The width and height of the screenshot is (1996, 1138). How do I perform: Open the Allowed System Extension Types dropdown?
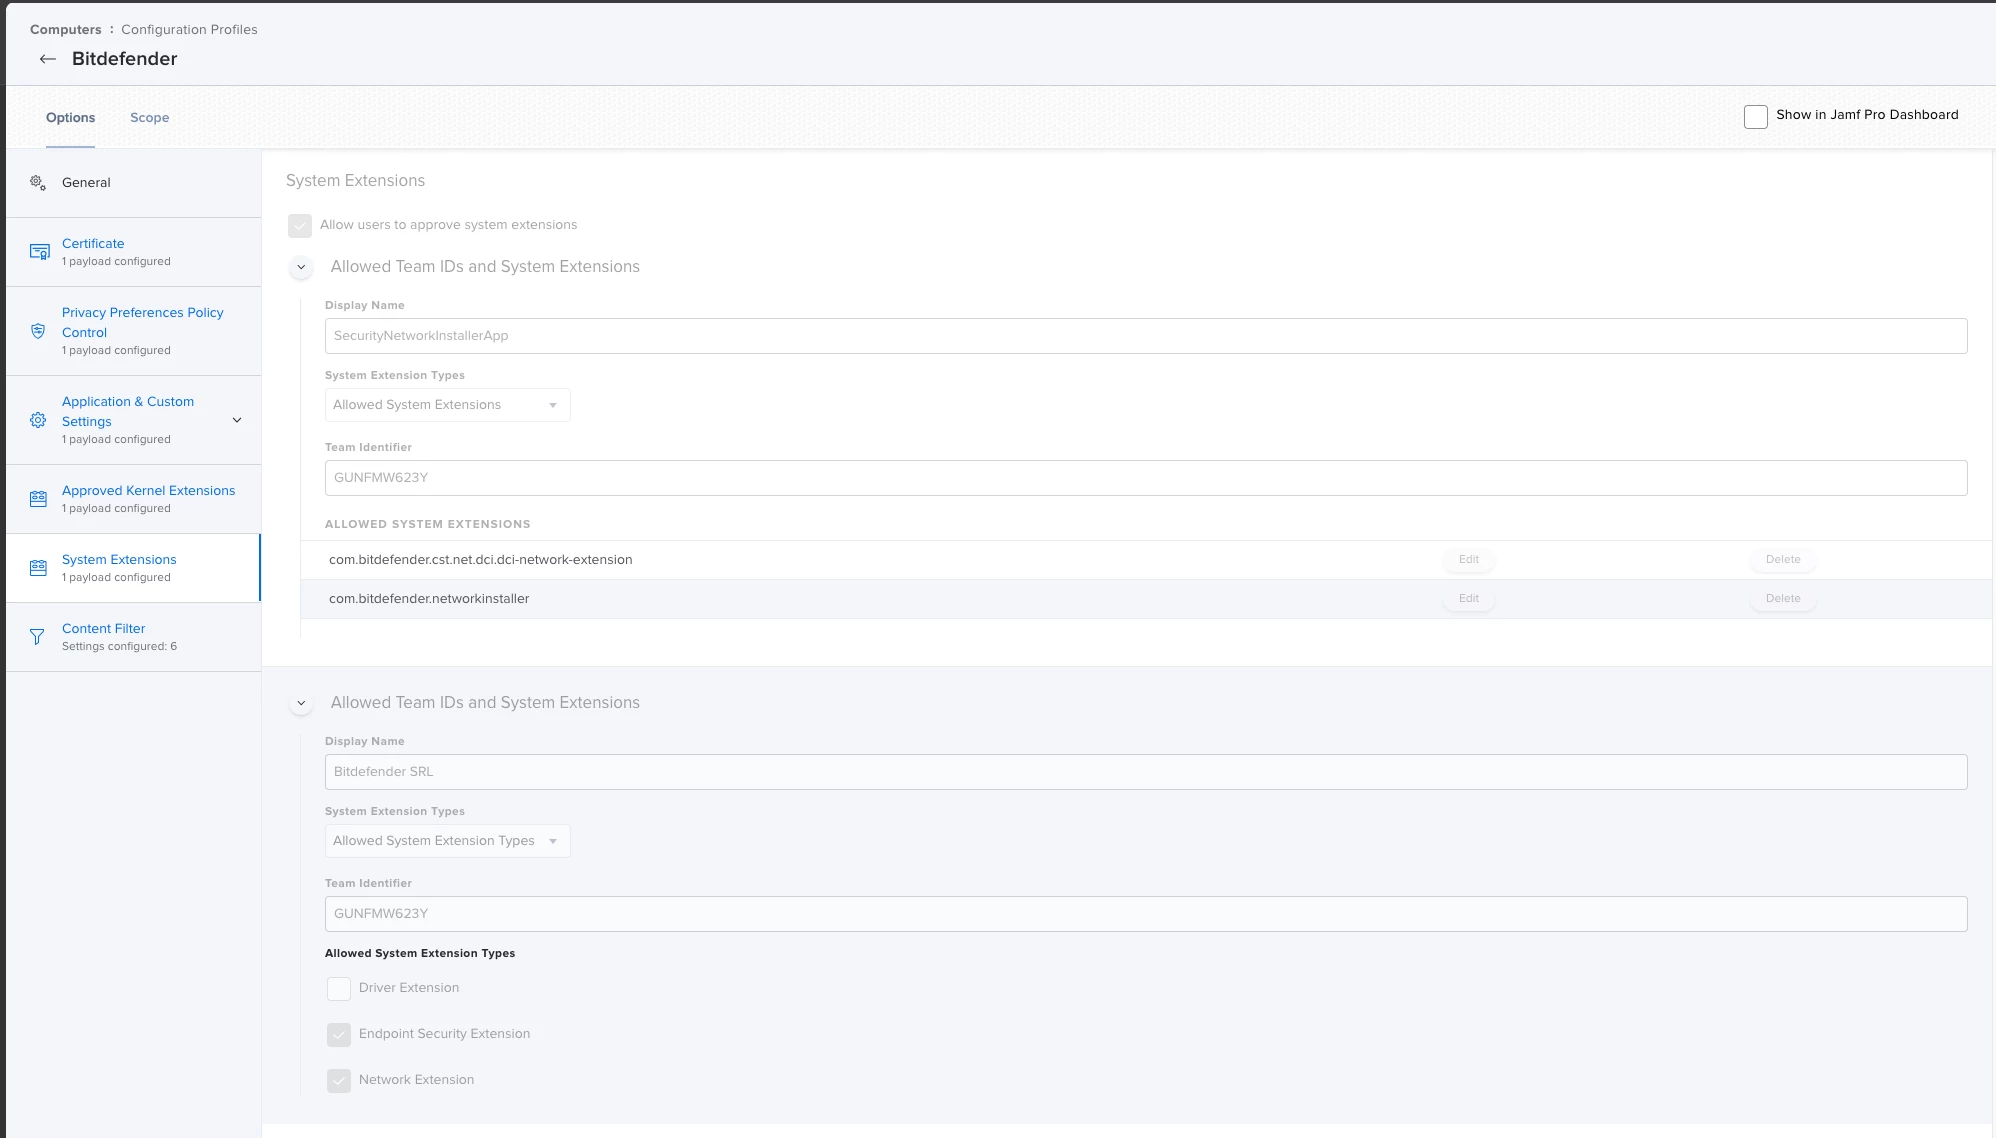pos(447,841)
